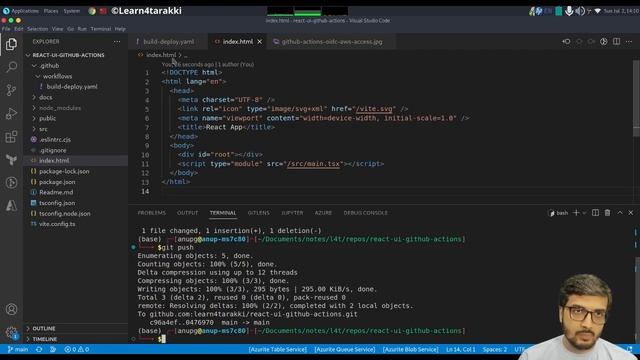This screenshot has width=640, height=360.
Task: Open the Run and Debug view
Action: point(11,113)
